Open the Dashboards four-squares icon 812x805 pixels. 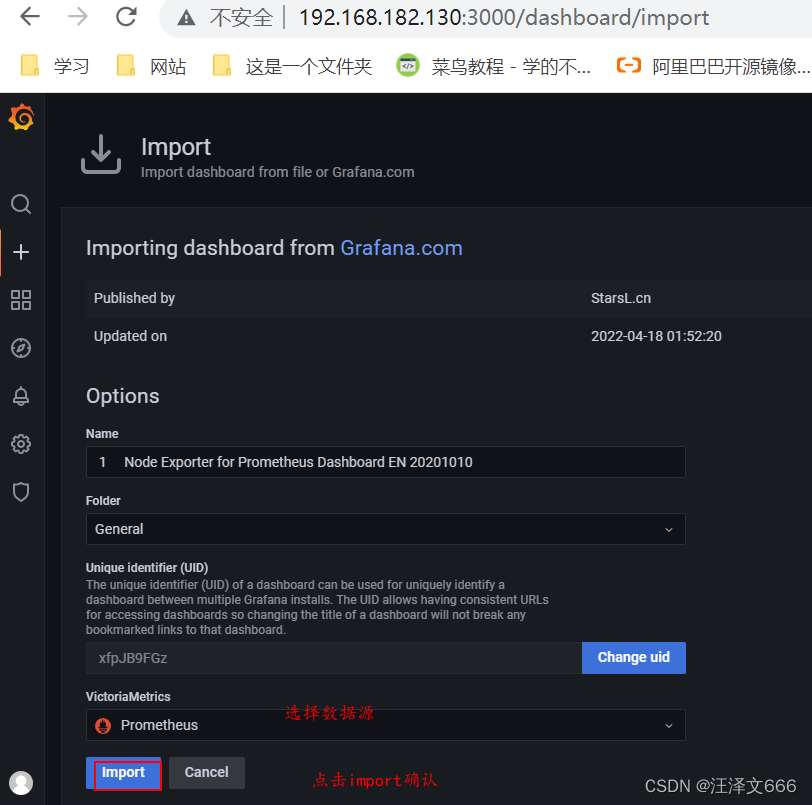(21, 300)
